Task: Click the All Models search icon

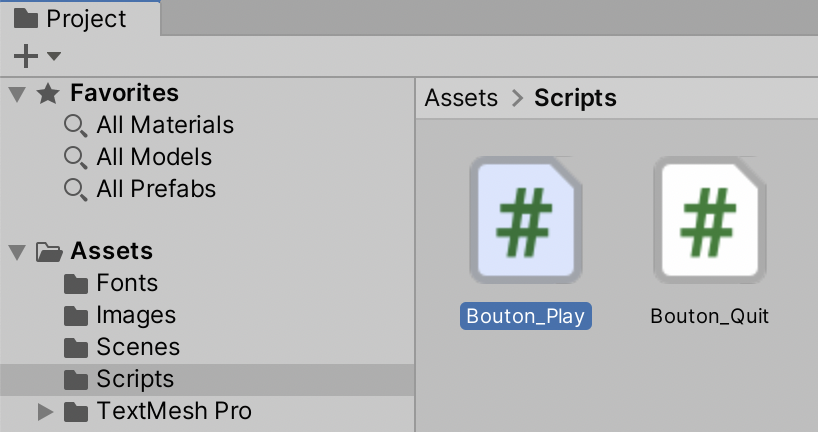Action: tap(75, 158)
